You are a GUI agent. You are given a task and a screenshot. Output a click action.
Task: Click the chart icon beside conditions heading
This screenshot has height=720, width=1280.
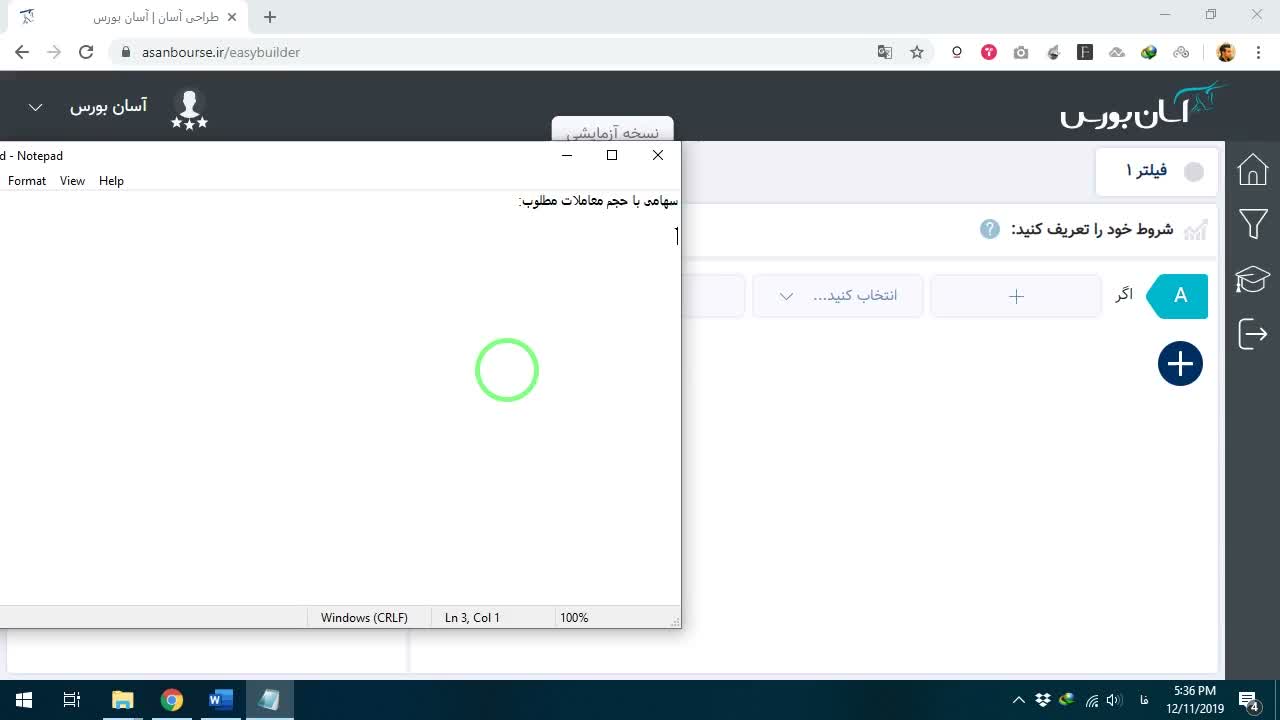(1196, 230)
